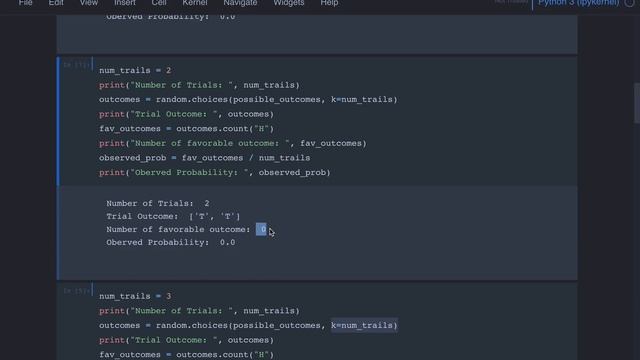Image resolution: width=640 pixels, height=360 pixels.
Task: Open the Navigate menu
Action: pyautogui.click(x=240, y=3)
